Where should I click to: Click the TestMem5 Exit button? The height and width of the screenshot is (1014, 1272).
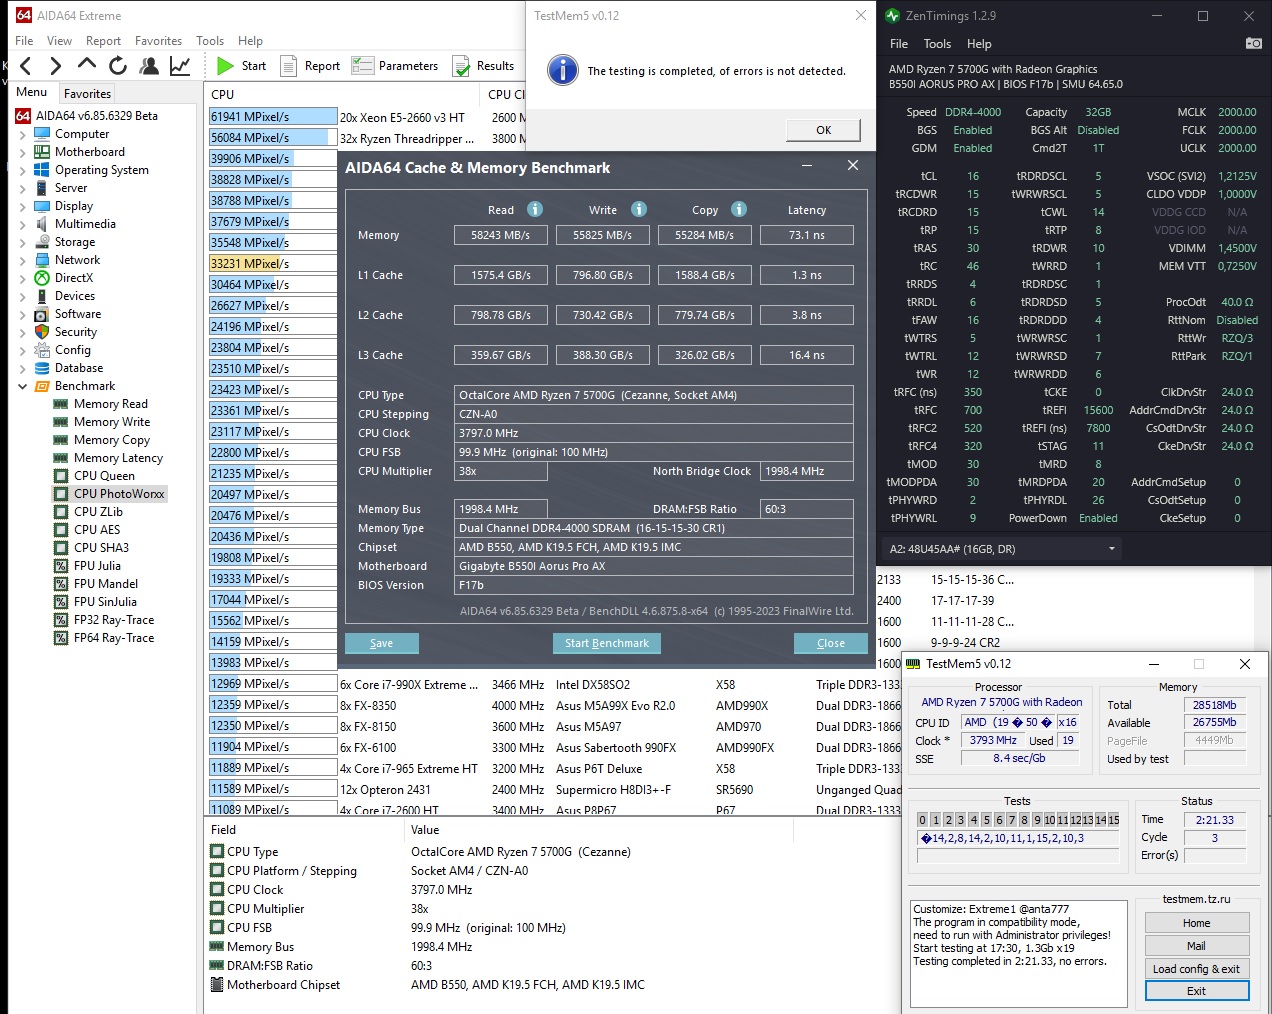(1196, 991)
